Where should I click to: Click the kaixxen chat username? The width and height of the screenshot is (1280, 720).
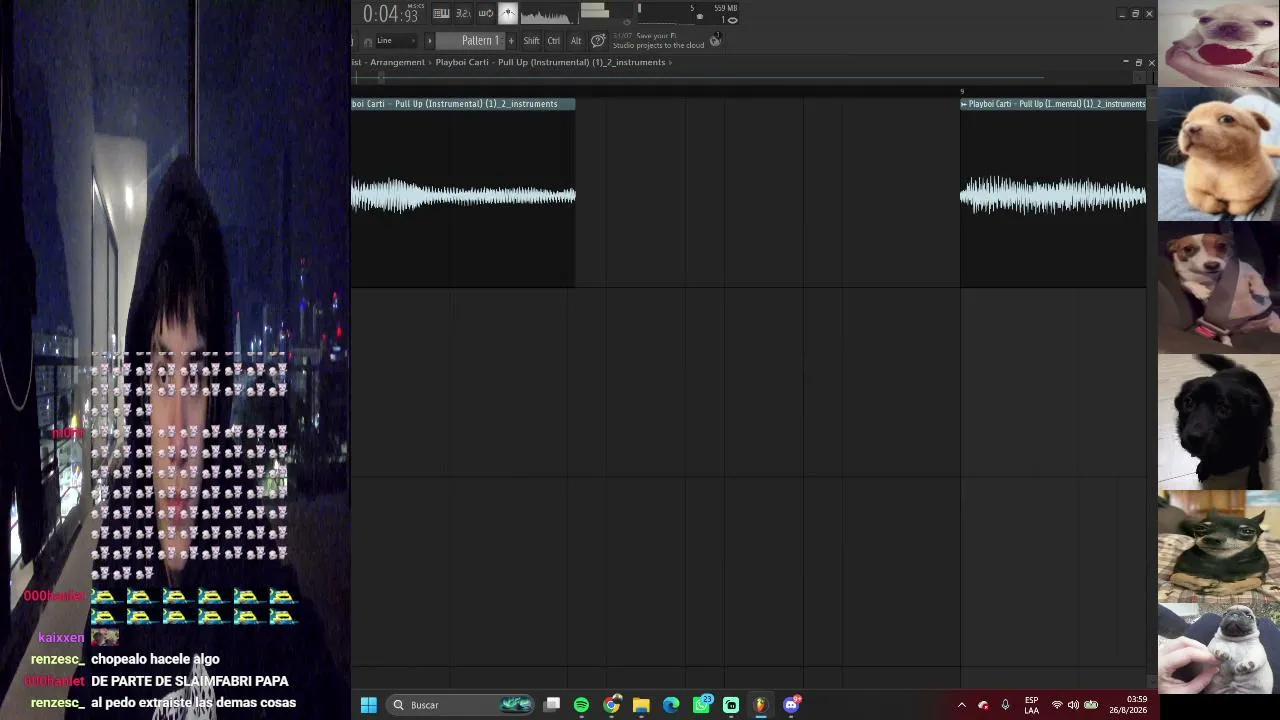click(x=61, y=638)
